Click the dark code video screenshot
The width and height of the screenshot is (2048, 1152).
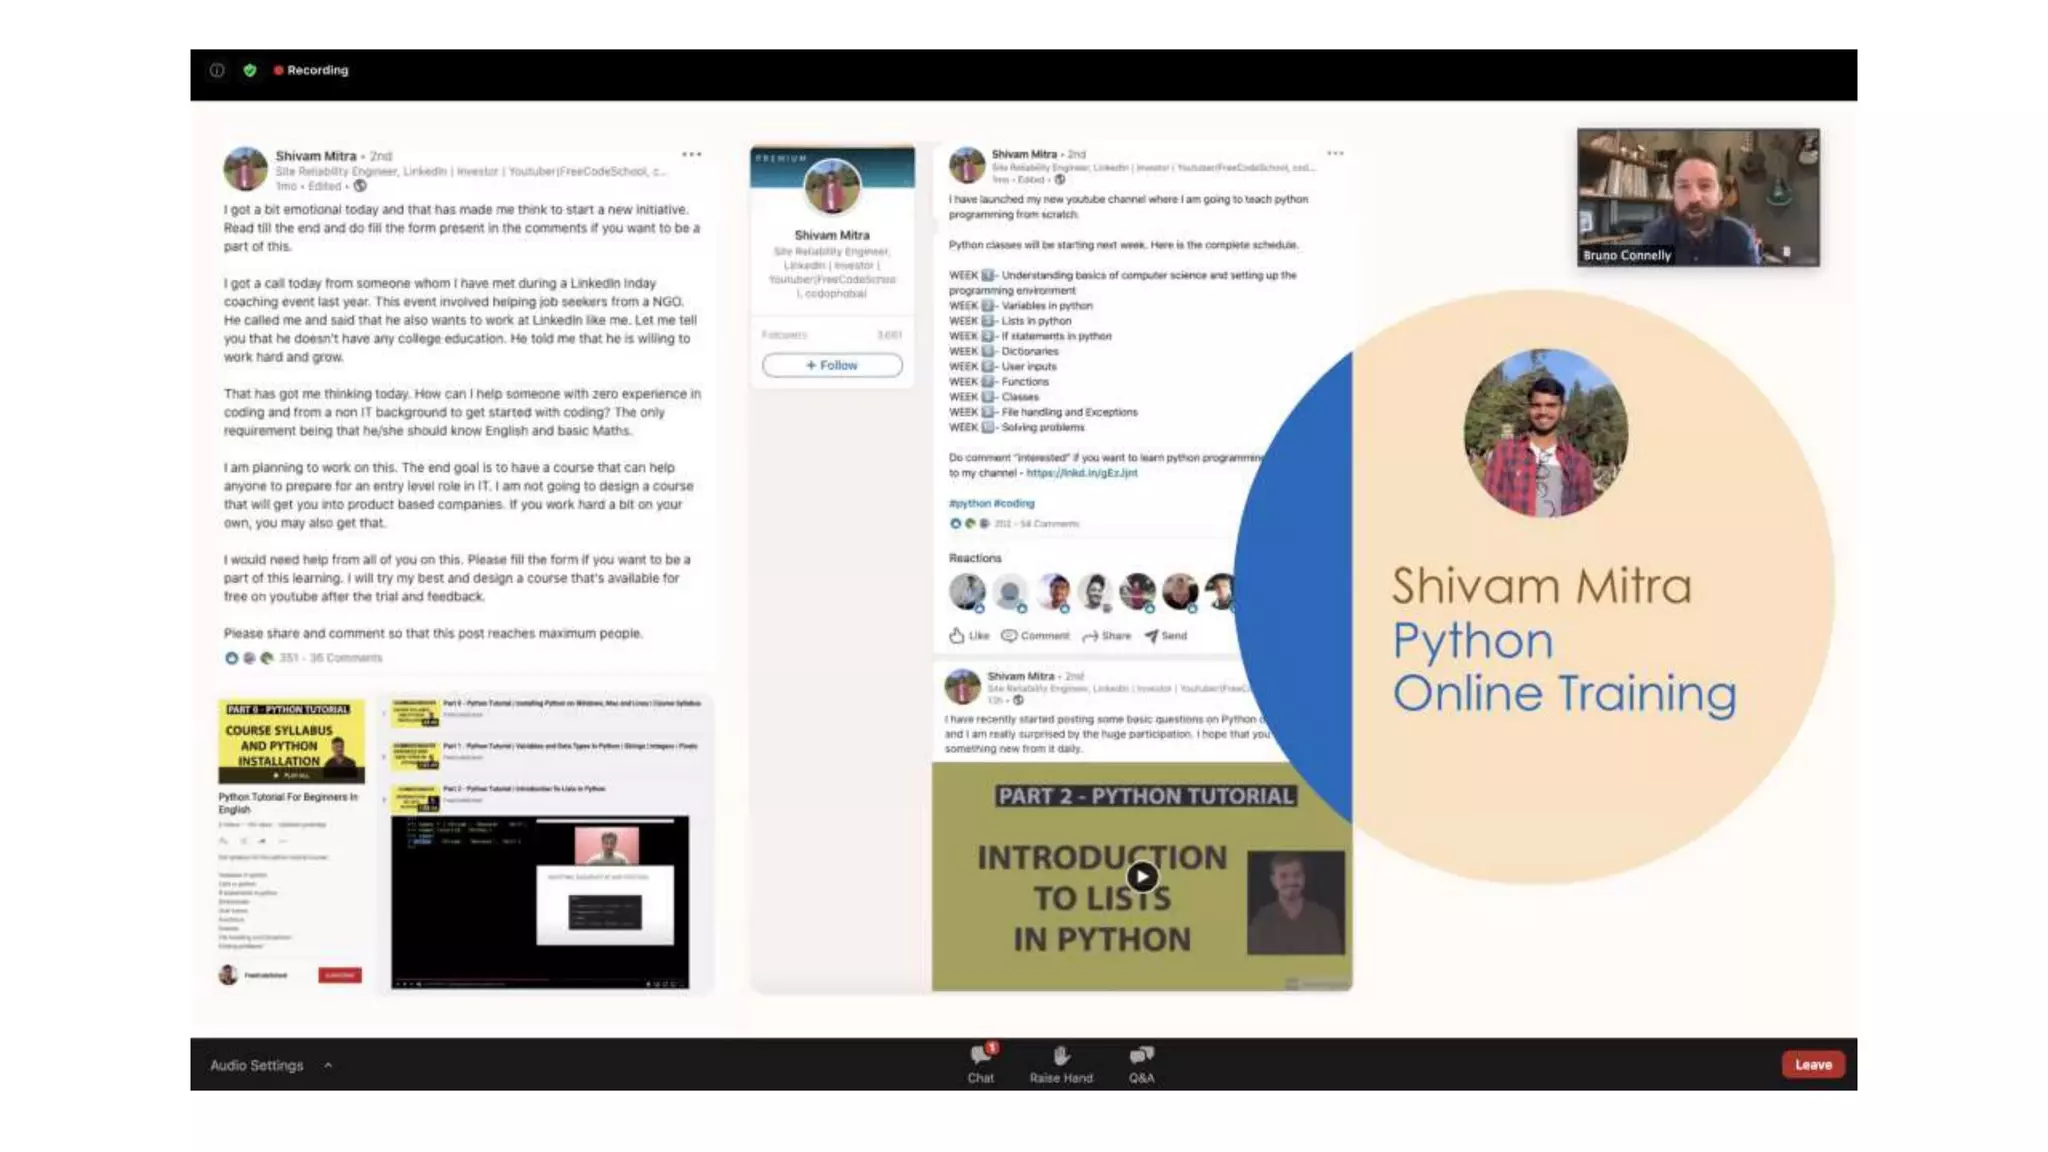540,902
